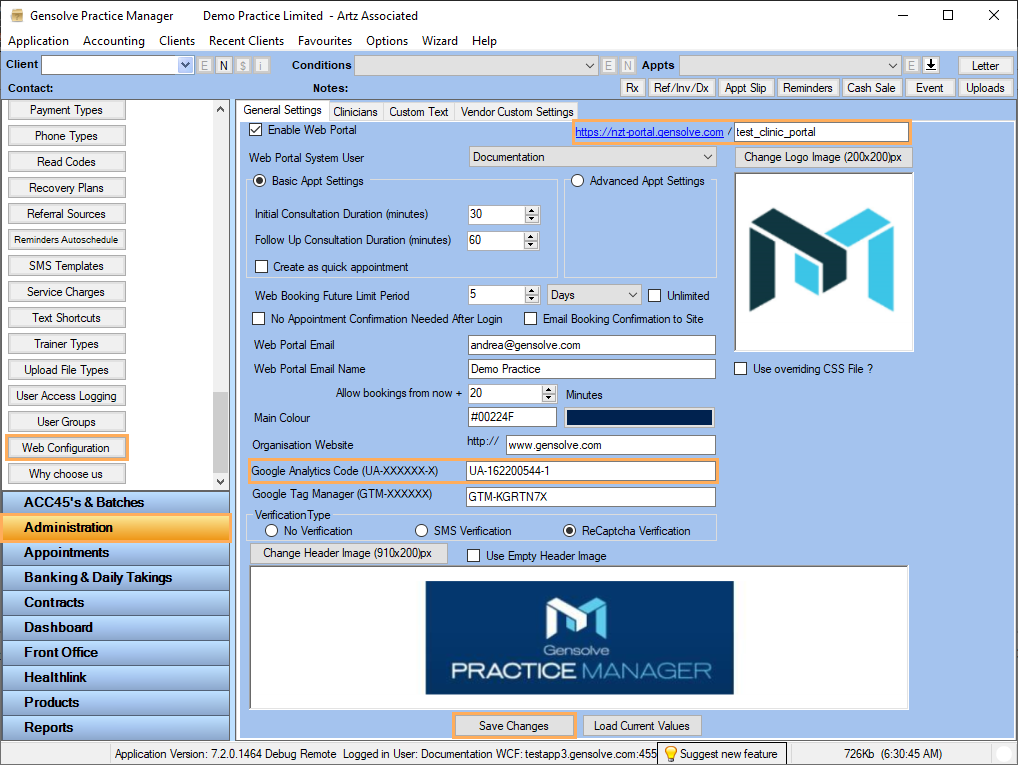Click the client N new icon
Image resolution: width=1018 pixels, height=765 pixels.
point(224,65)
